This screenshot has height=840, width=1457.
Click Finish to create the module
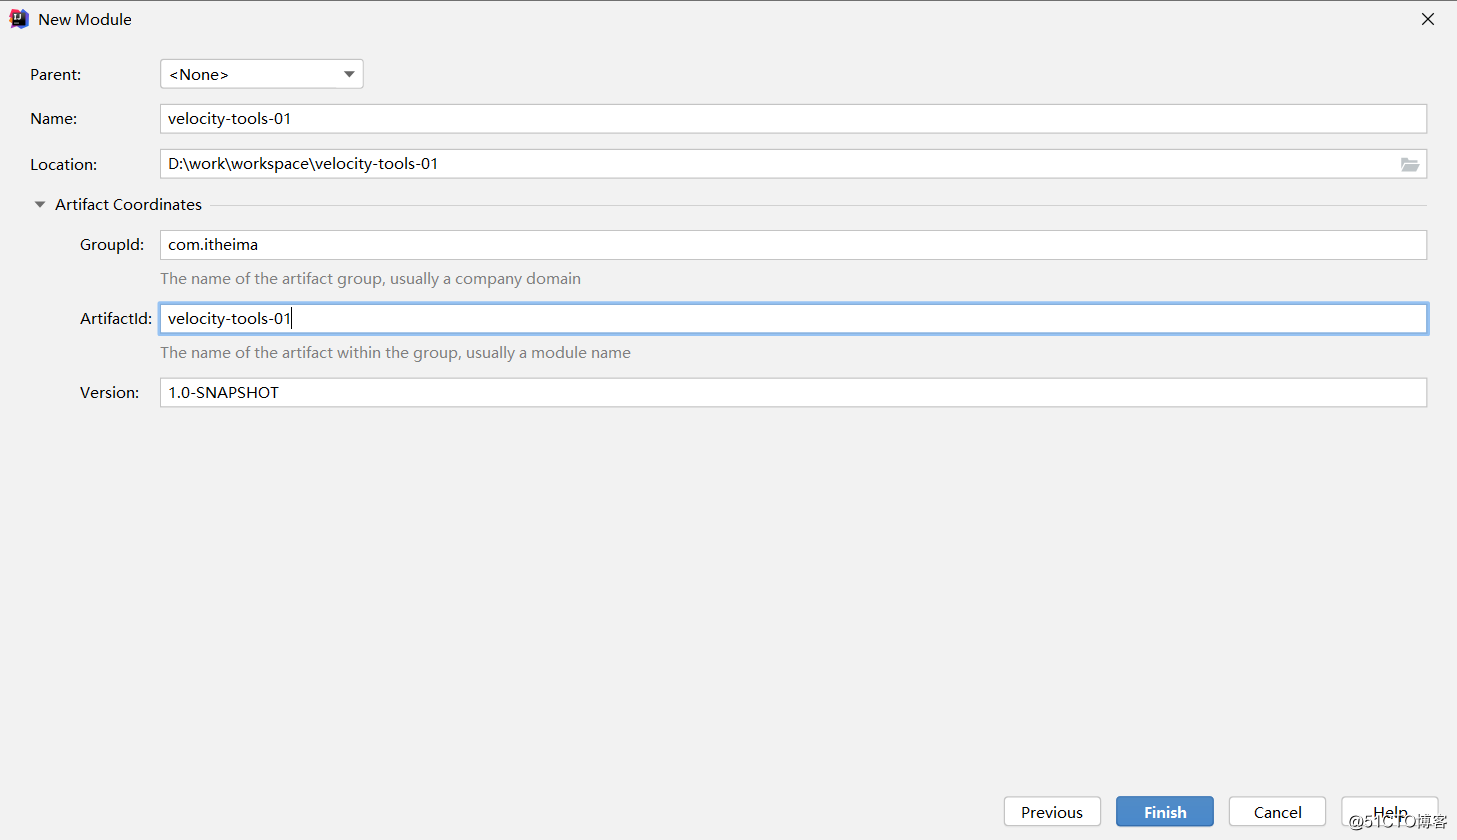[x=1165, y=812]
